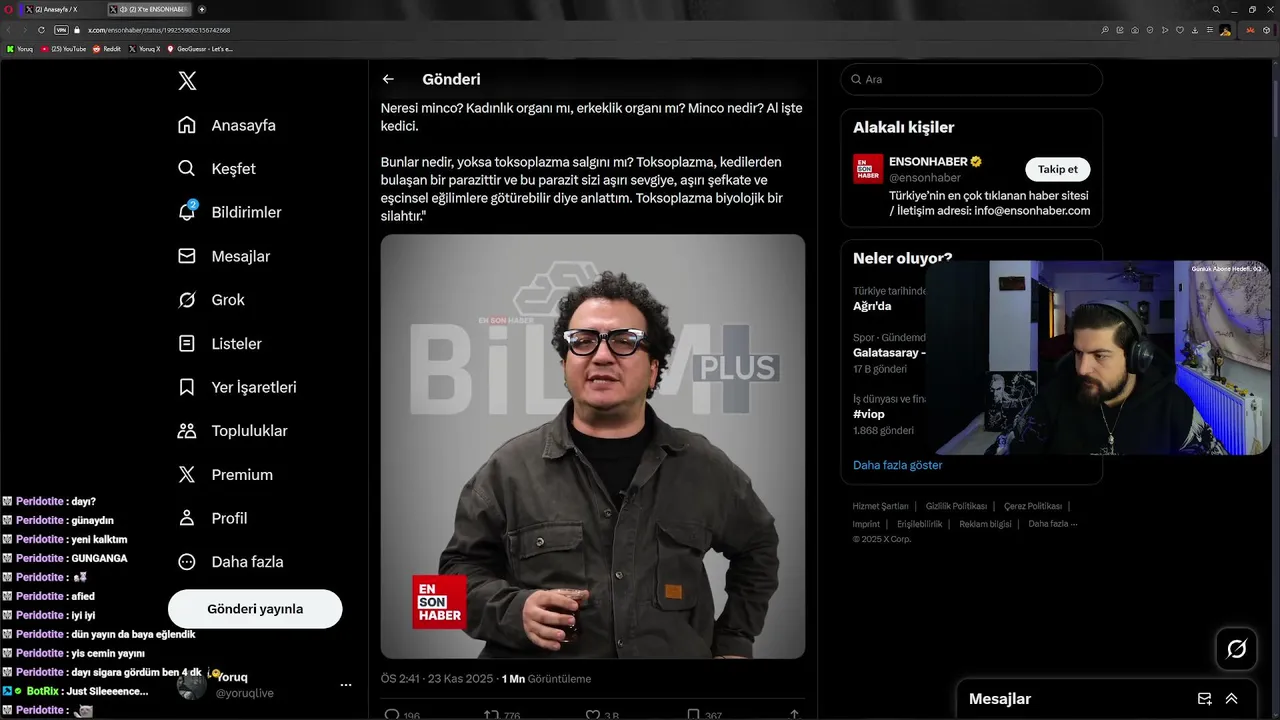Go back with the Gönderi arrow
This screenshot has height=720, width=1280.
coord(388,79)
